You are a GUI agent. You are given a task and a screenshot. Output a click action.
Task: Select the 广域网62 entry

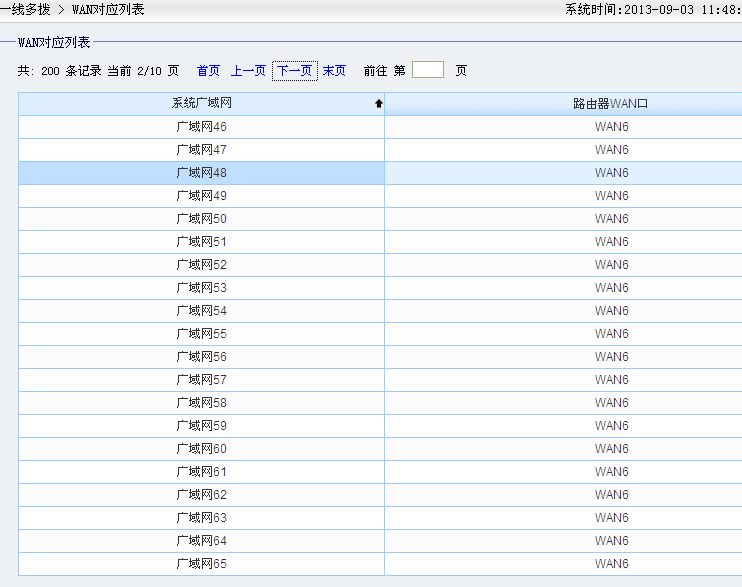tap(201, 495)
